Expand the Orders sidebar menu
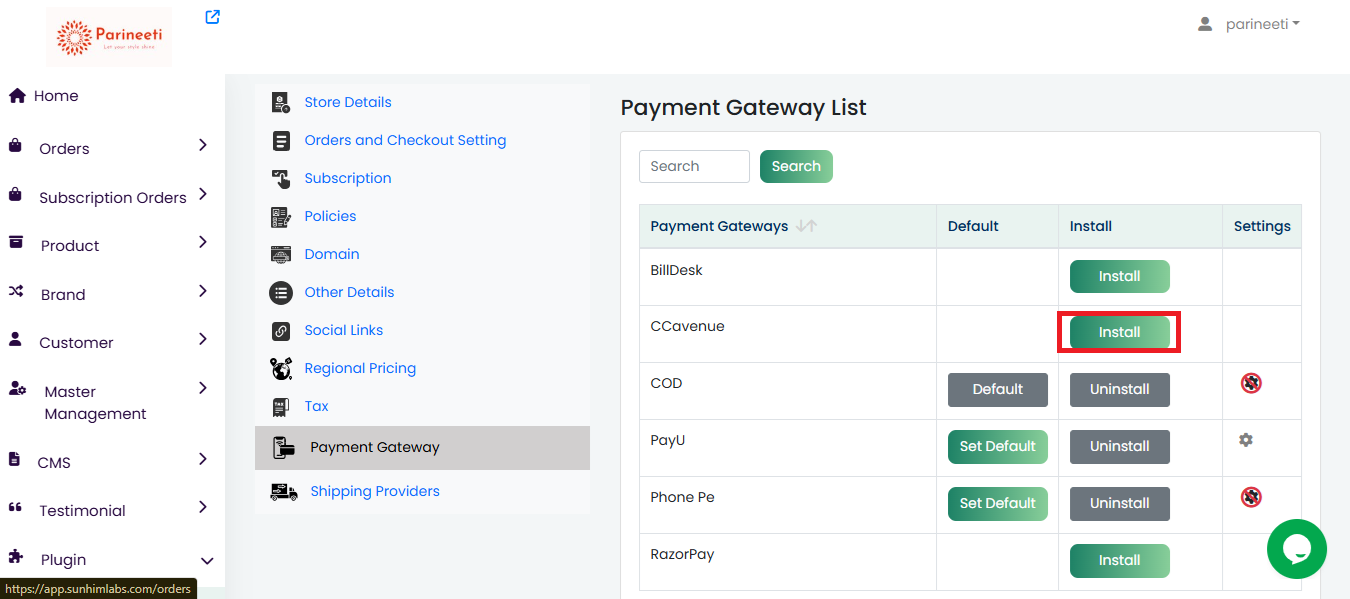The height and width of the screenshot is (599, 1350). tap(203, 146)
